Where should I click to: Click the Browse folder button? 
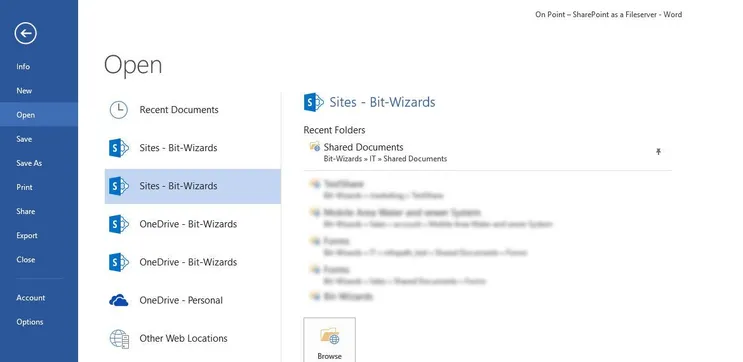click(x=329, y=341)
